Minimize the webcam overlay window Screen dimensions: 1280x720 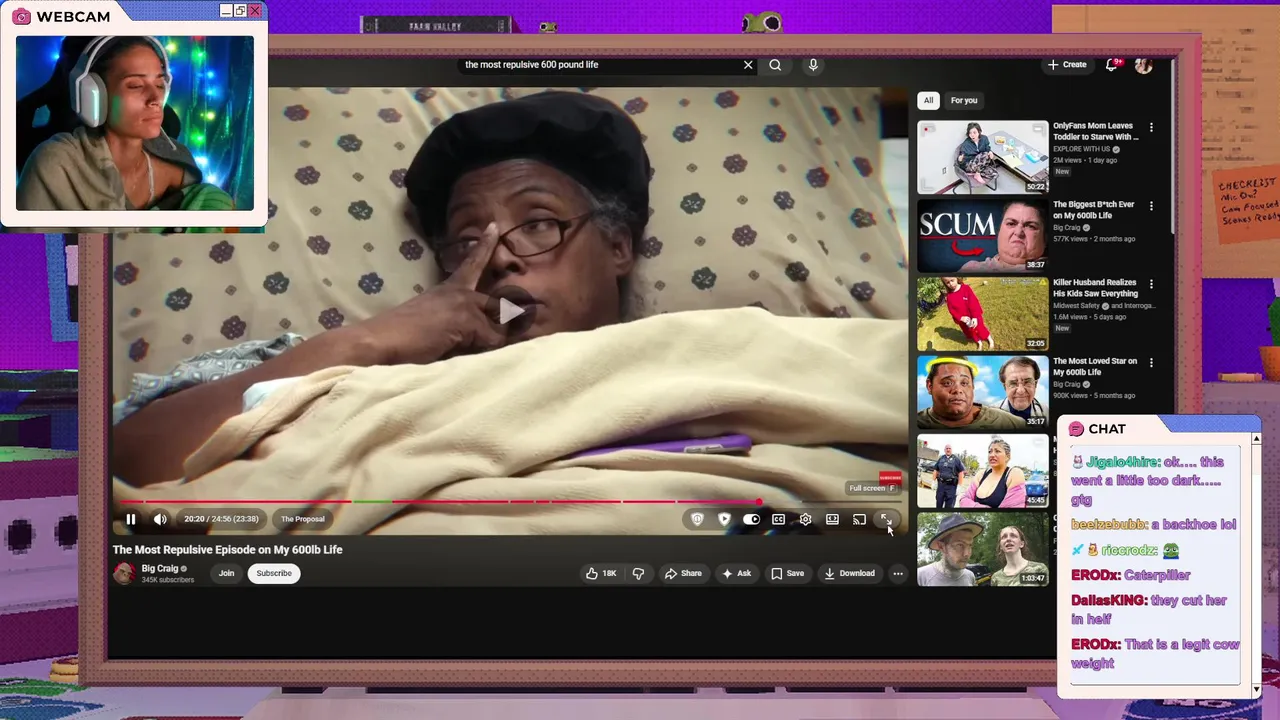pyautogui.click(x=225, y=11)
